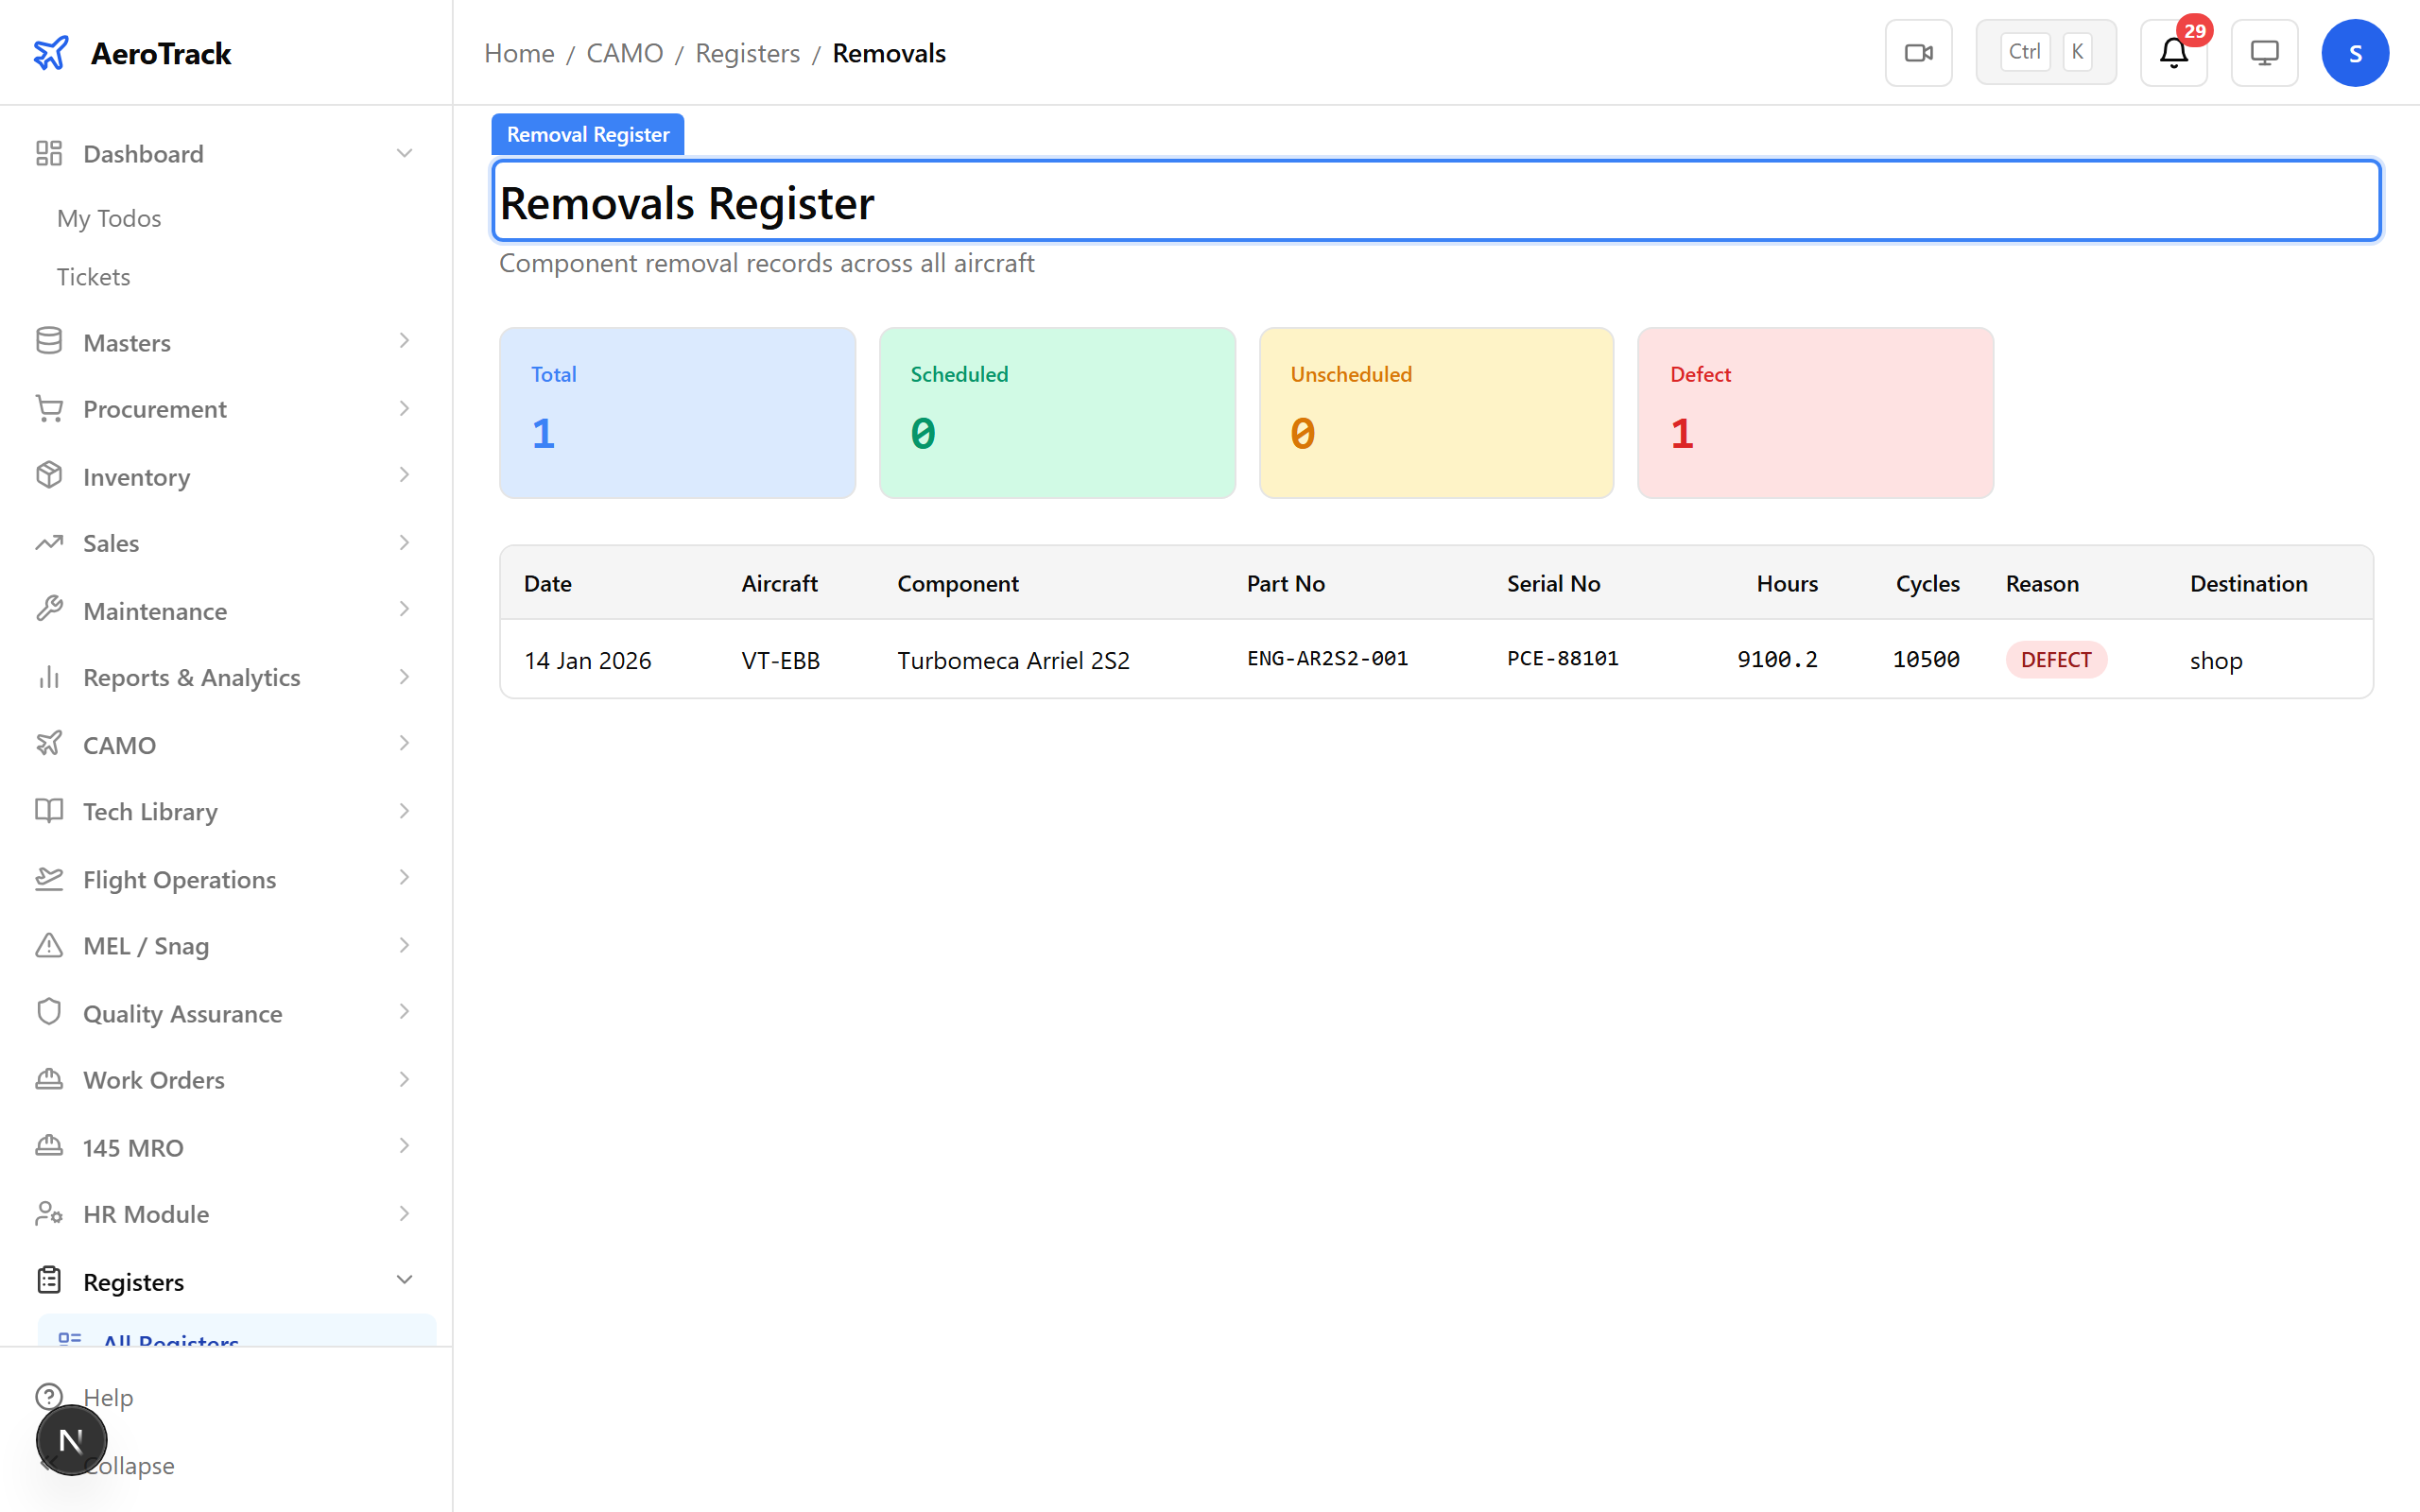Click the Procurement cart icon
This screenshot has width=2420, height=1512.
(x=49, y=408)
